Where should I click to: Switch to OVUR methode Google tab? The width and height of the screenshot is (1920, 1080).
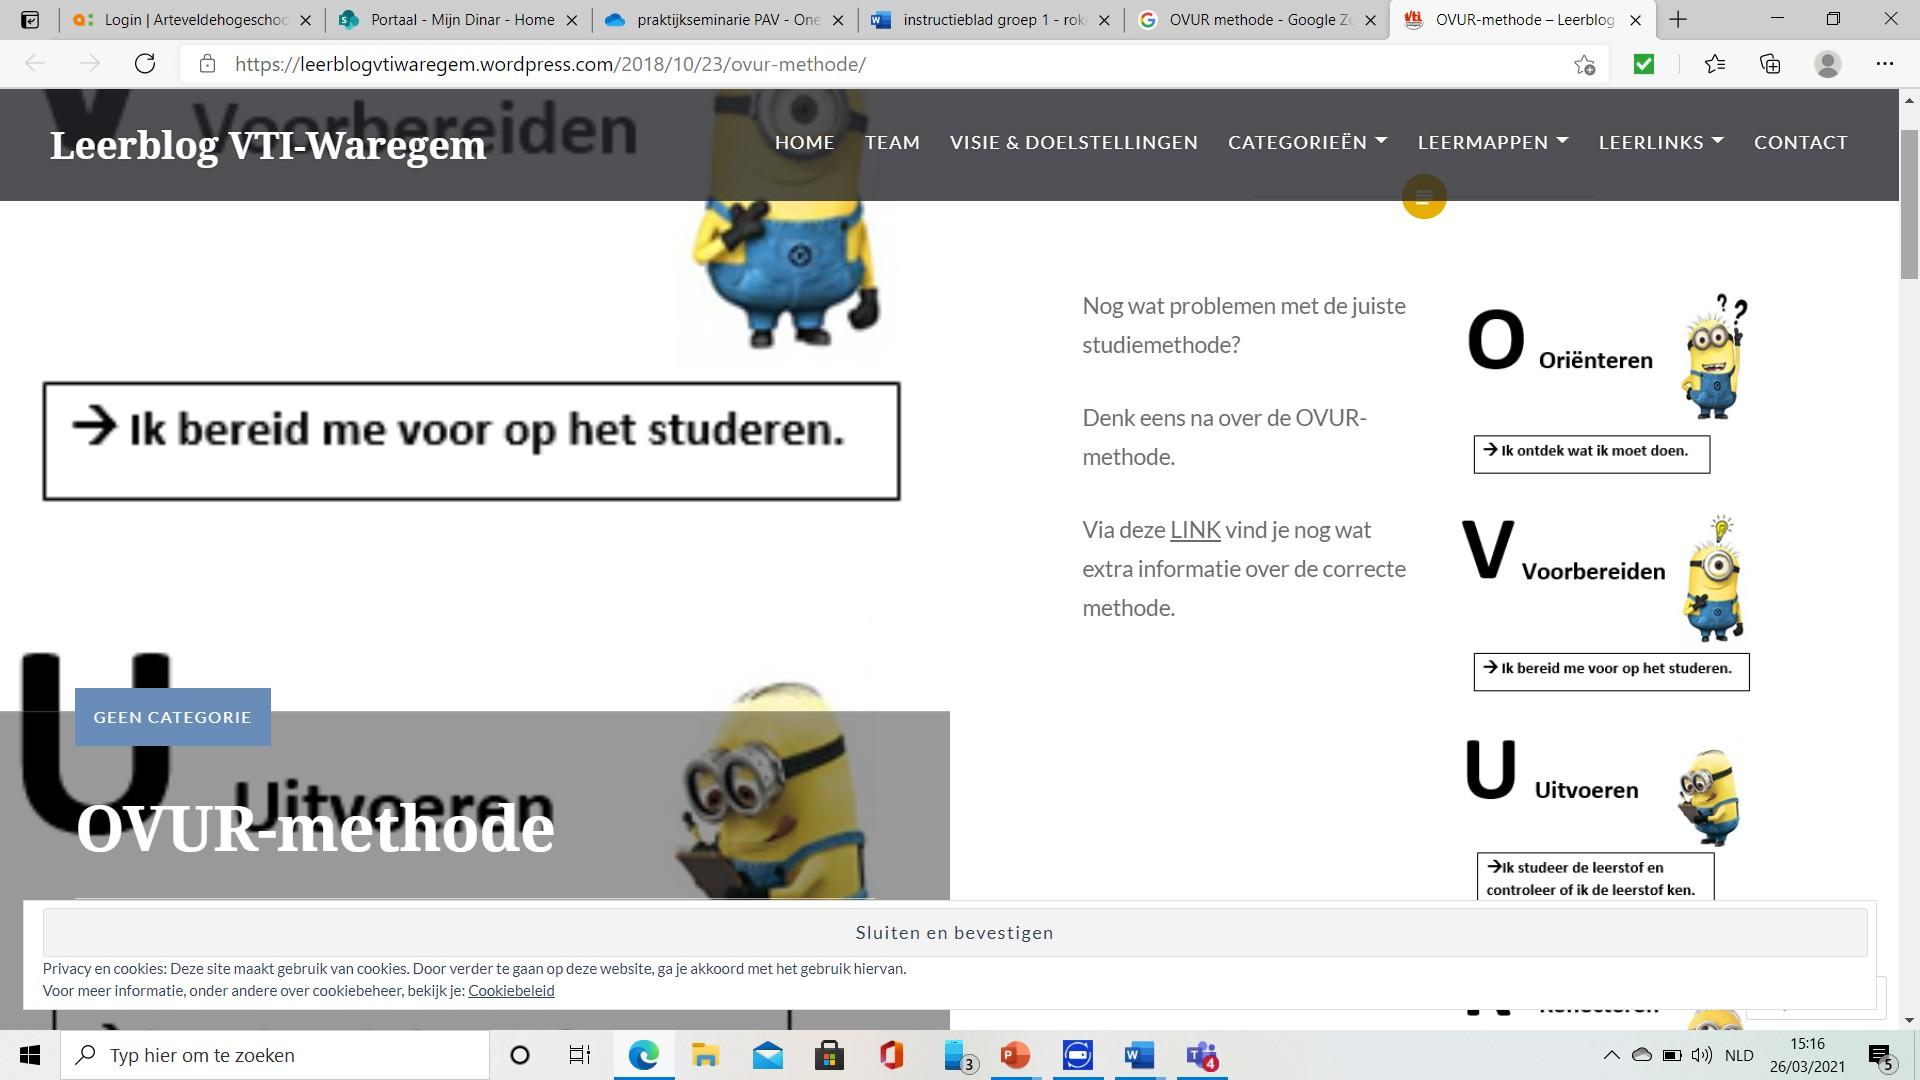[1257, 20]
